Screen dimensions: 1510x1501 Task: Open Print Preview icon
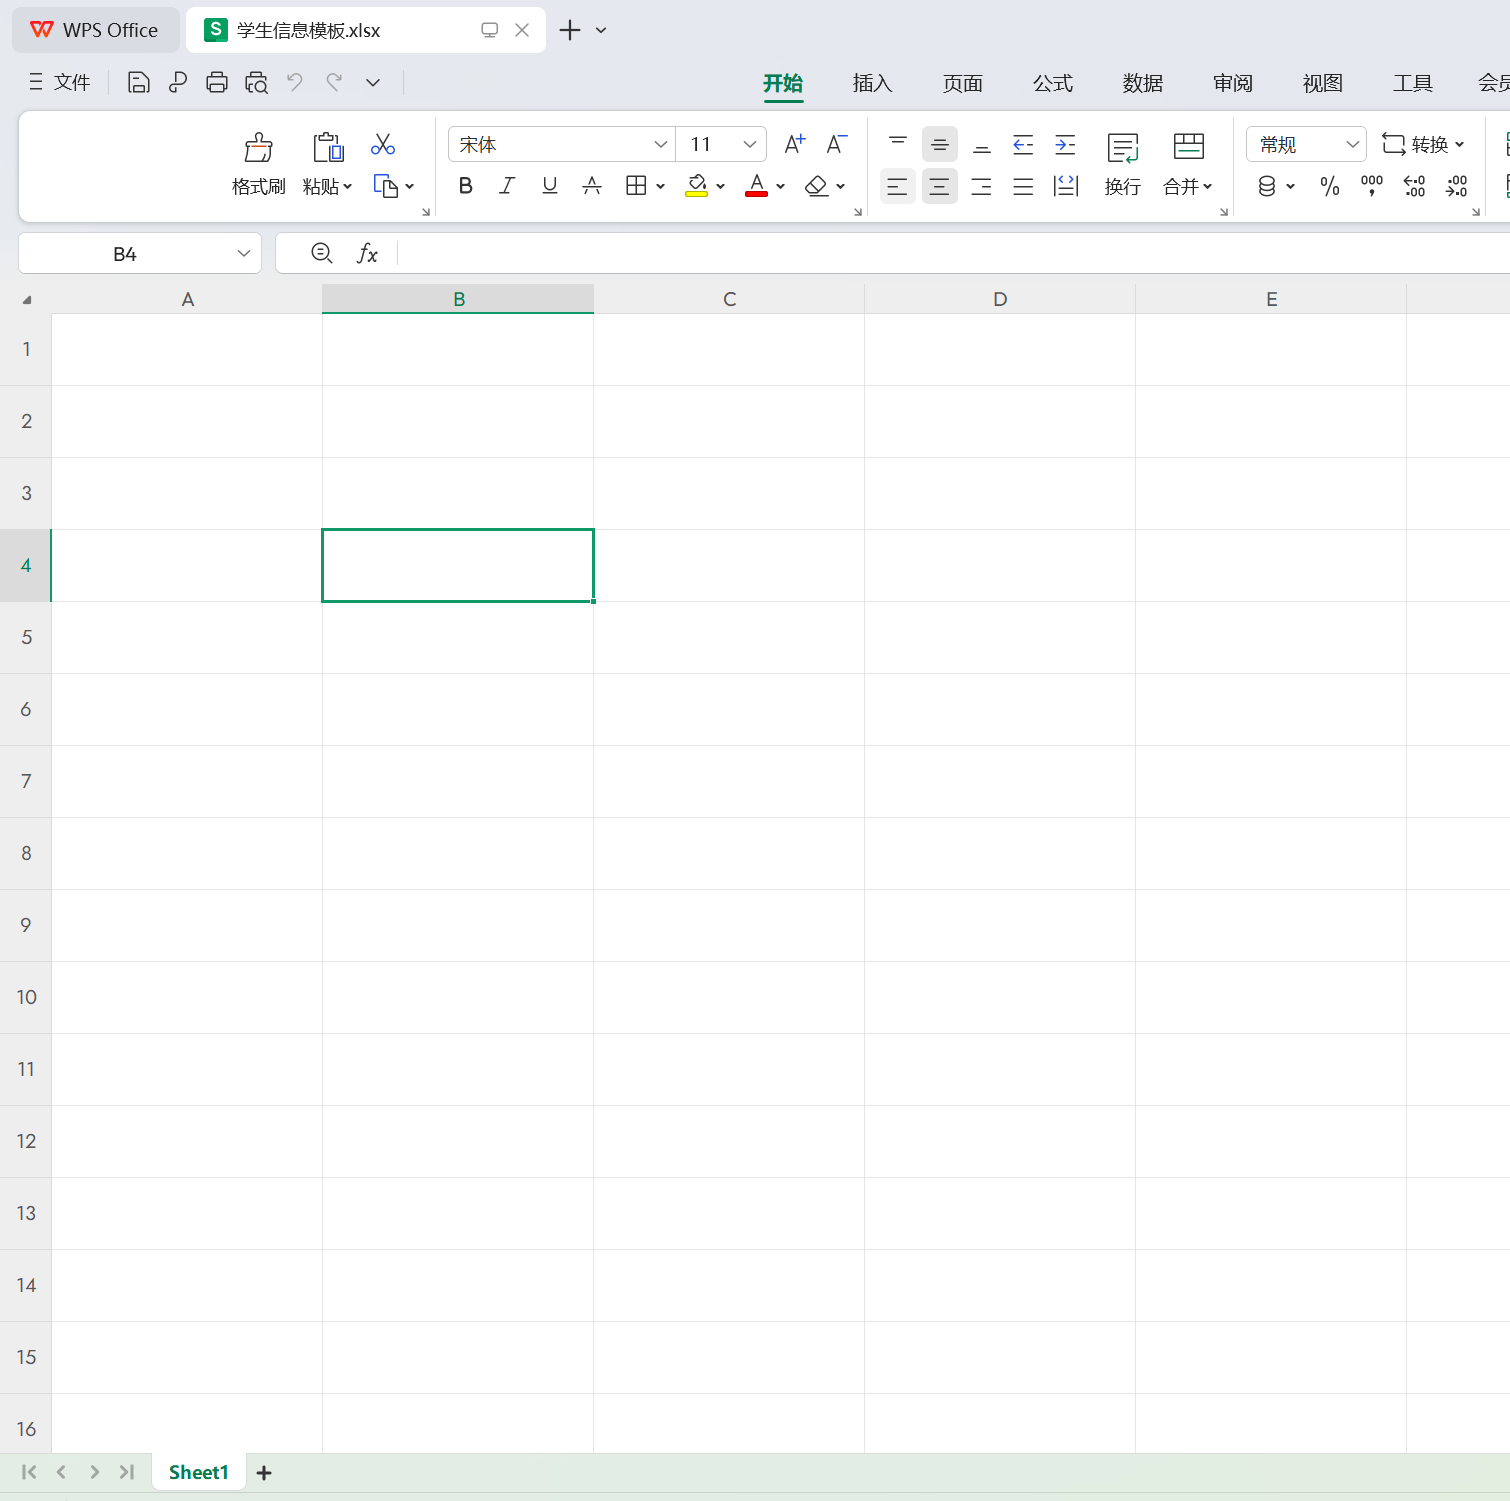click(256, 83)
